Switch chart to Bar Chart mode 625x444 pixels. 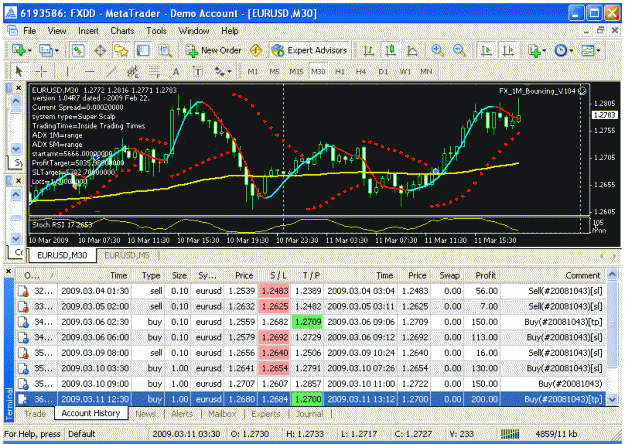point(369,51)
